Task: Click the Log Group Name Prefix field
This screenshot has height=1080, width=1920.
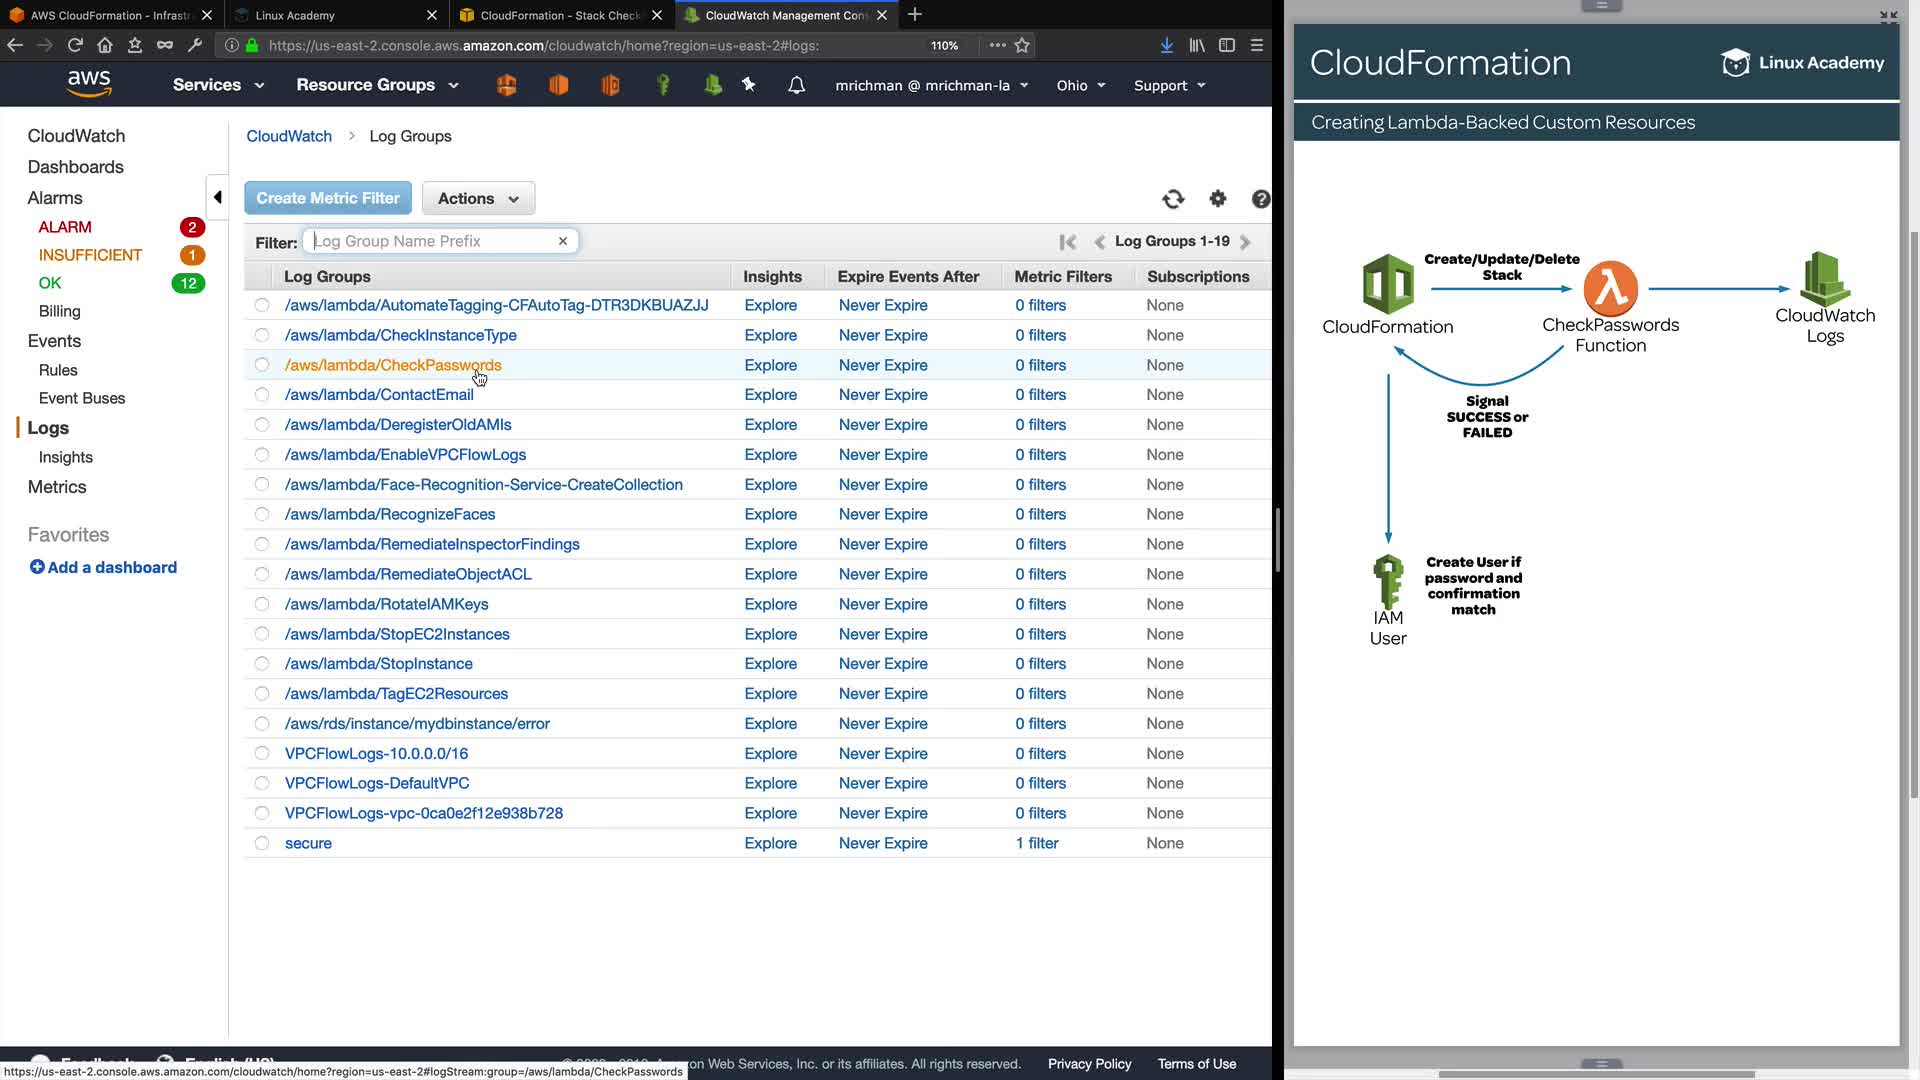Action: [x=432, y=241]
